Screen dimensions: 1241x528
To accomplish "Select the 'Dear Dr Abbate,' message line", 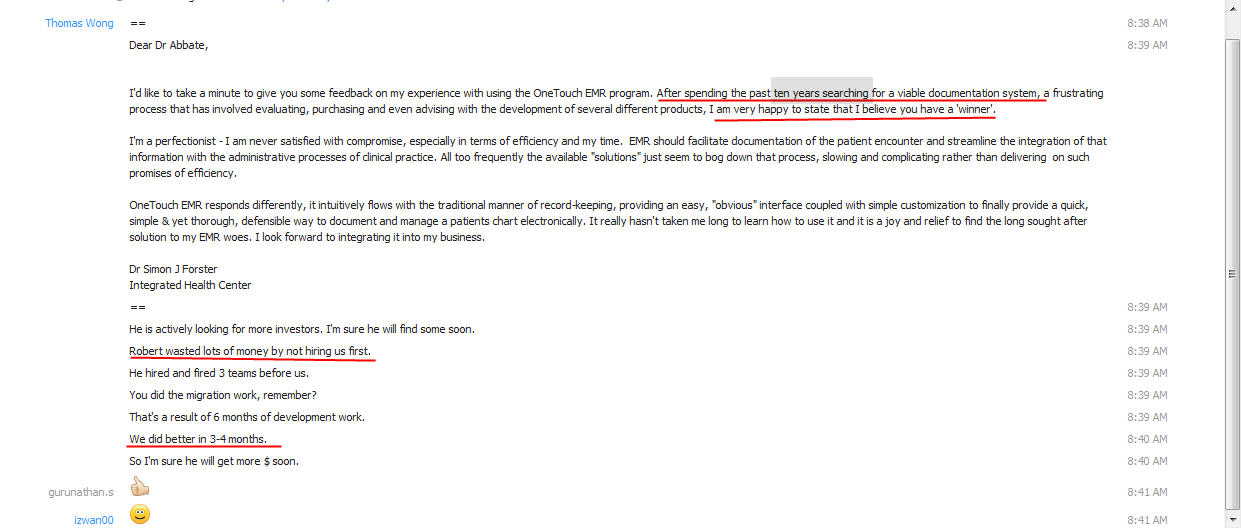I will pos(168,45).
